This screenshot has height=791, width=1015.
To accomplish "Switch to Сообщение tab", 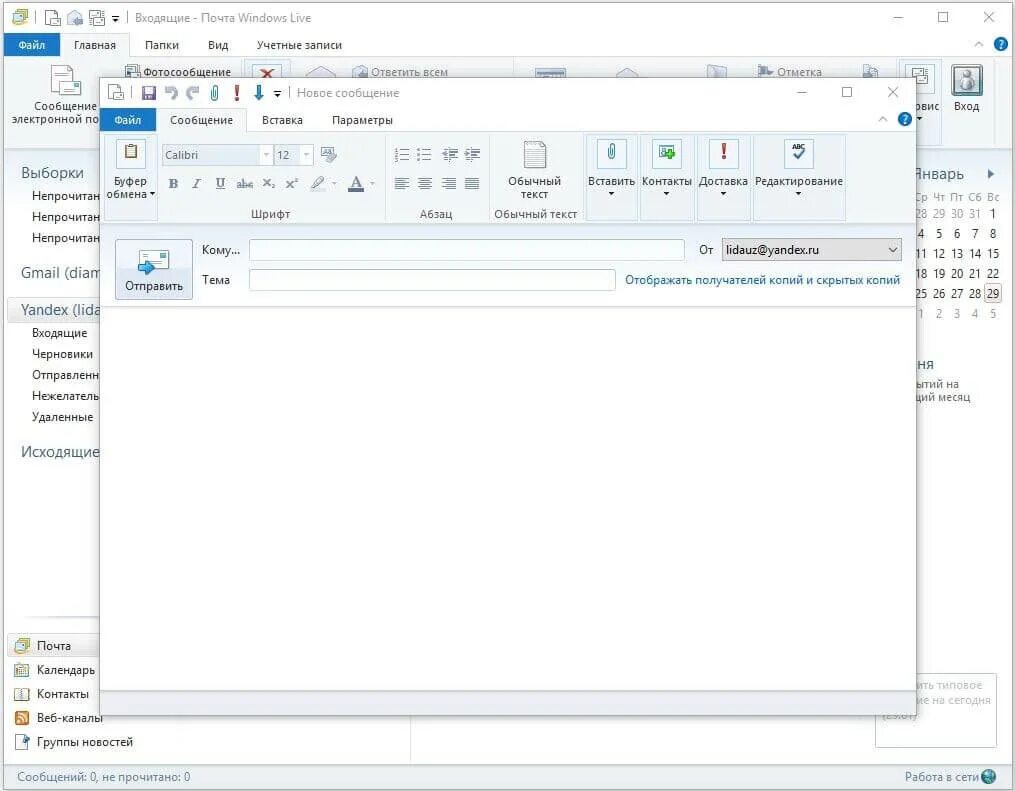I will pyautogui.click(x=201, y=120).
